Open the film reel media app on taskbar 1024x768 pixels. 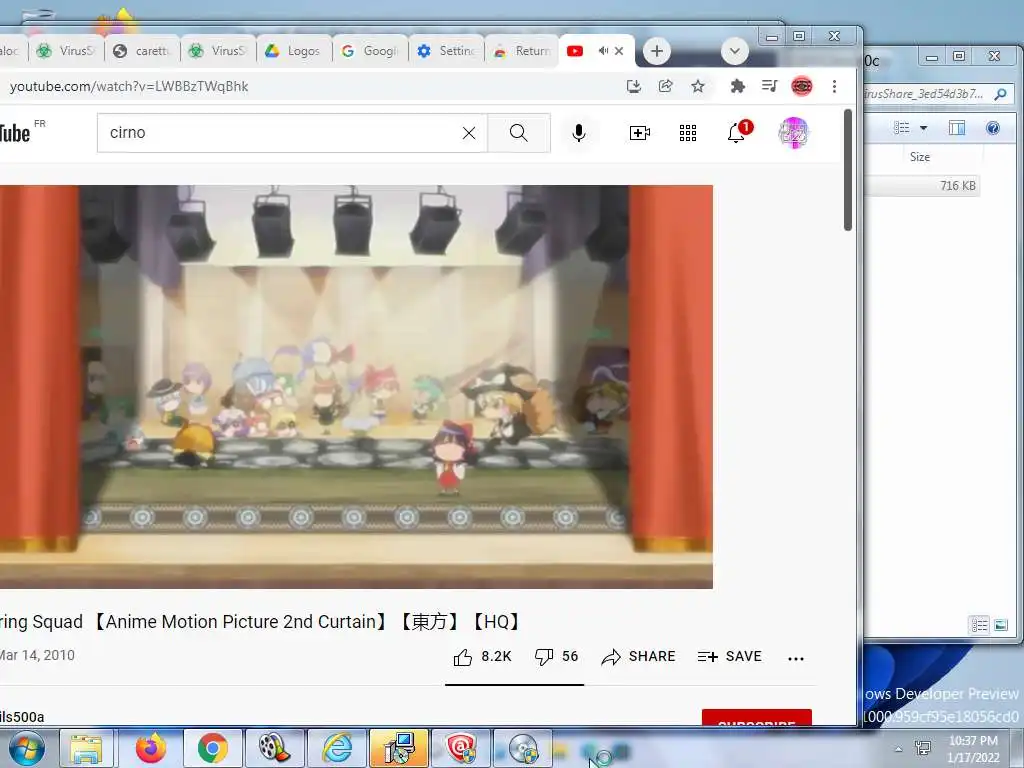tap(274, 748)
